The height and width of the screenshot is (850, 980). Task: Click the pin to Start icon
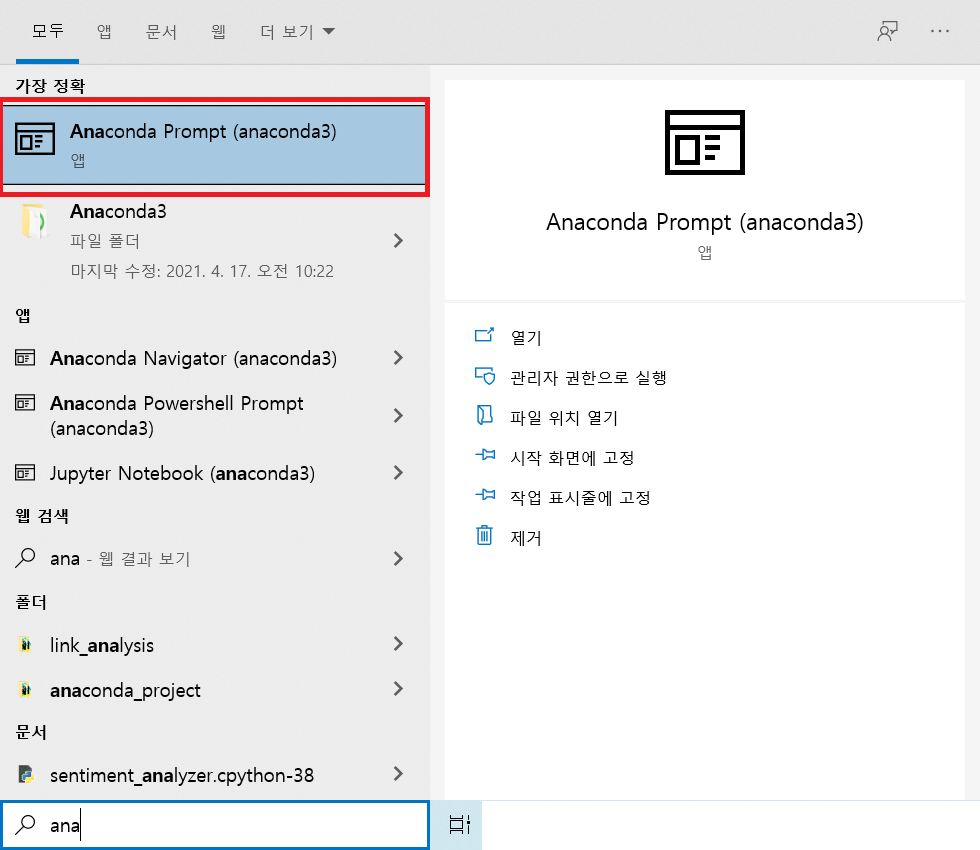click(485, 455)
